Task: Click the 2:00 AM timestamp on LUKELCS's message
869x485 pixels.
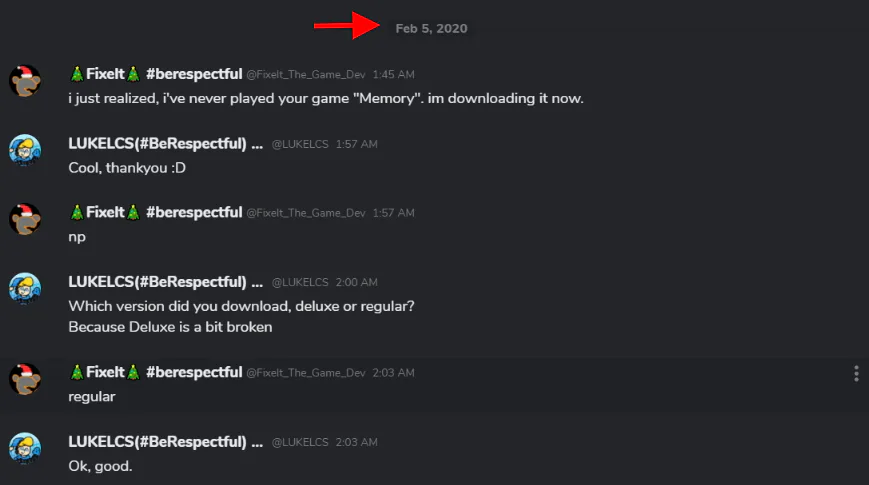Action: [x=356, y=282]
